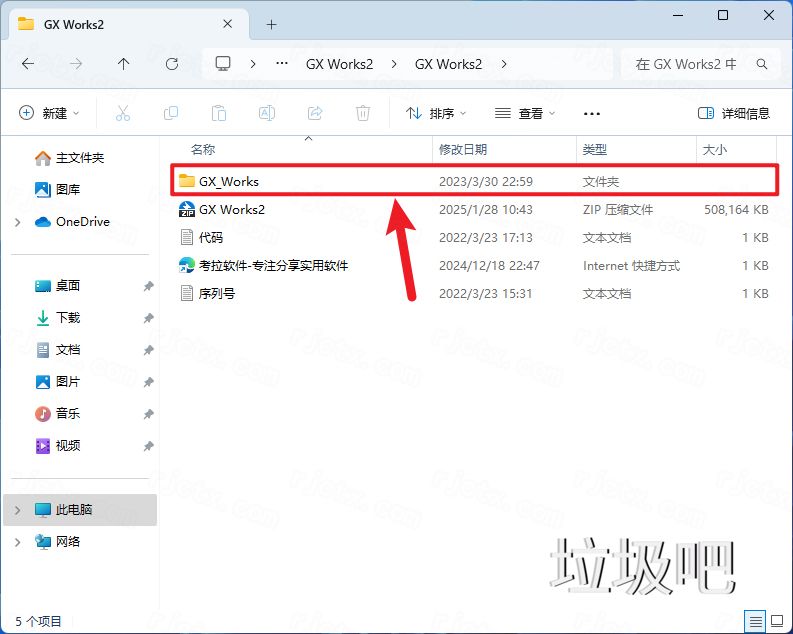Click the chevron between the two GX Works2 breadcrumbs
The image size is (793, 634).
point(394,64)
